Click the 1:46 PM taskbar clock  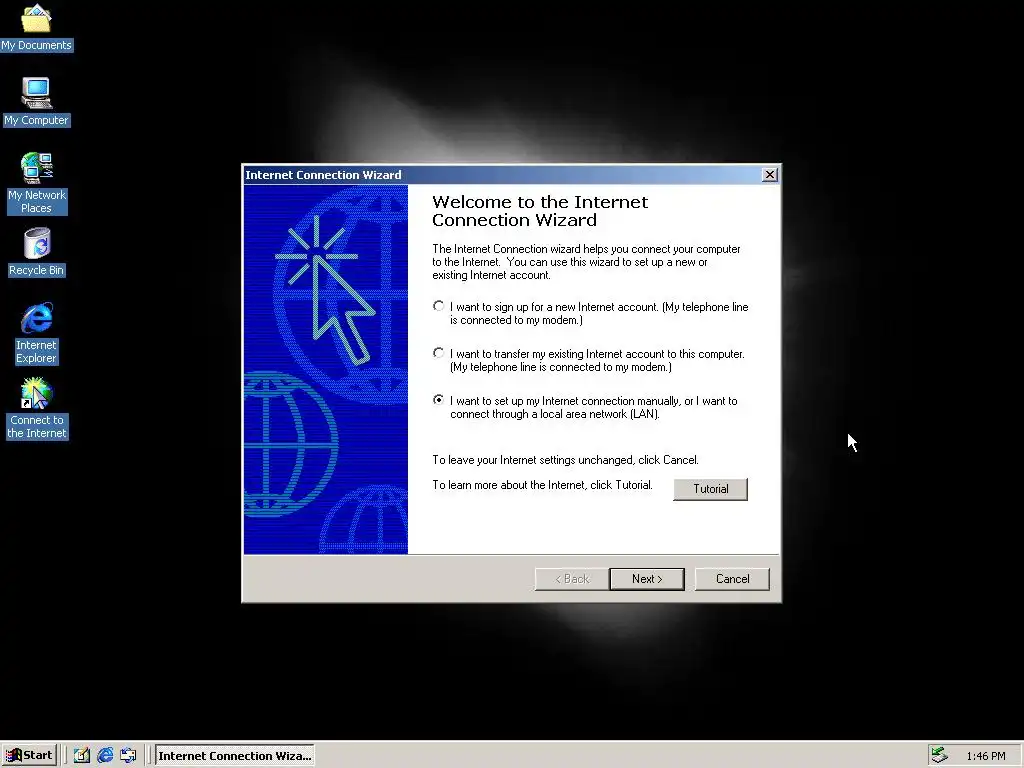point(985,756)
